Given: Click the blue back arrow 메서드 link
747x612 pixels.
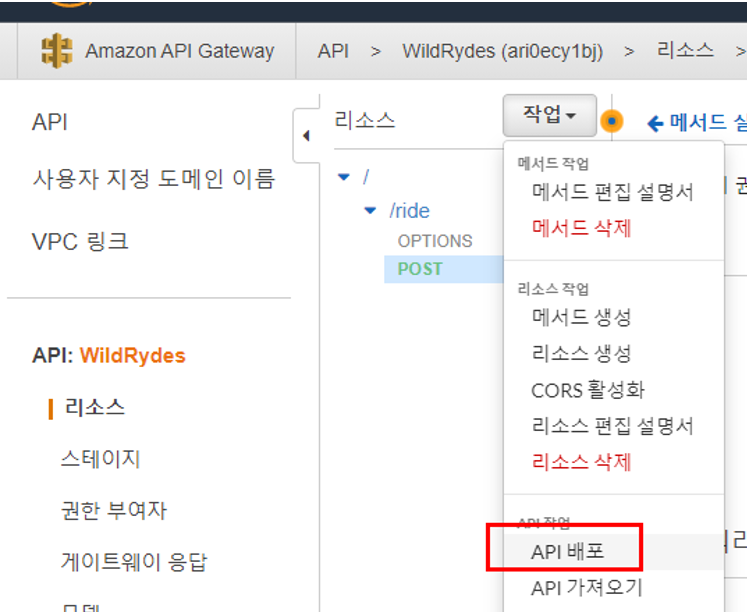Looking at the screenshot, I should 697,123.
